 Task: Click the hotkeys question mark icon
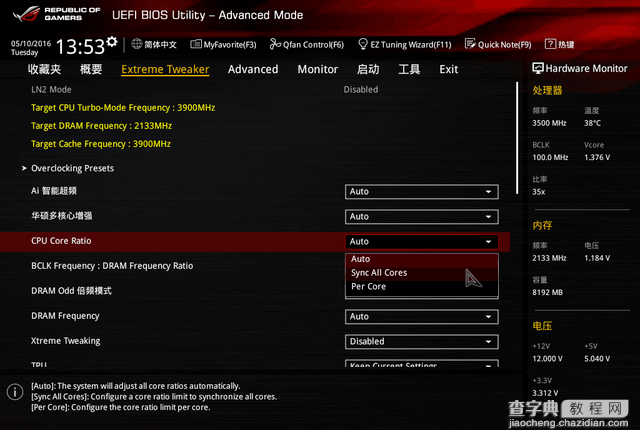coord(550,44)
